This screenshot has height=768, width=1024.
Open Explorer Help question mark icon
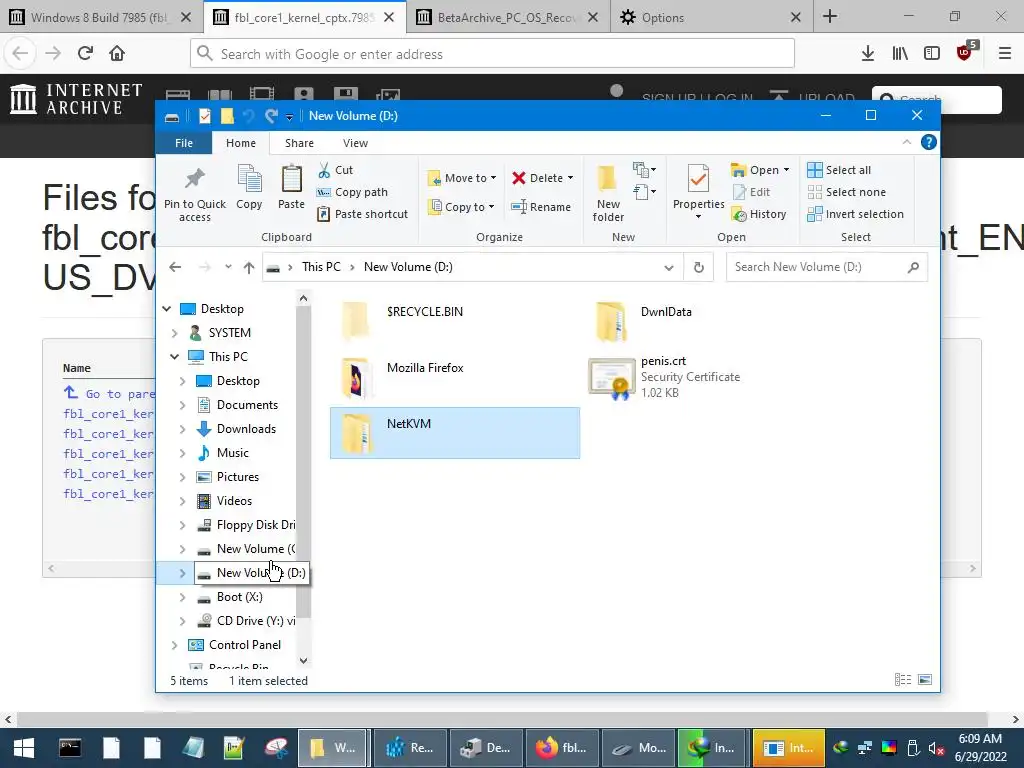[928, 142]
